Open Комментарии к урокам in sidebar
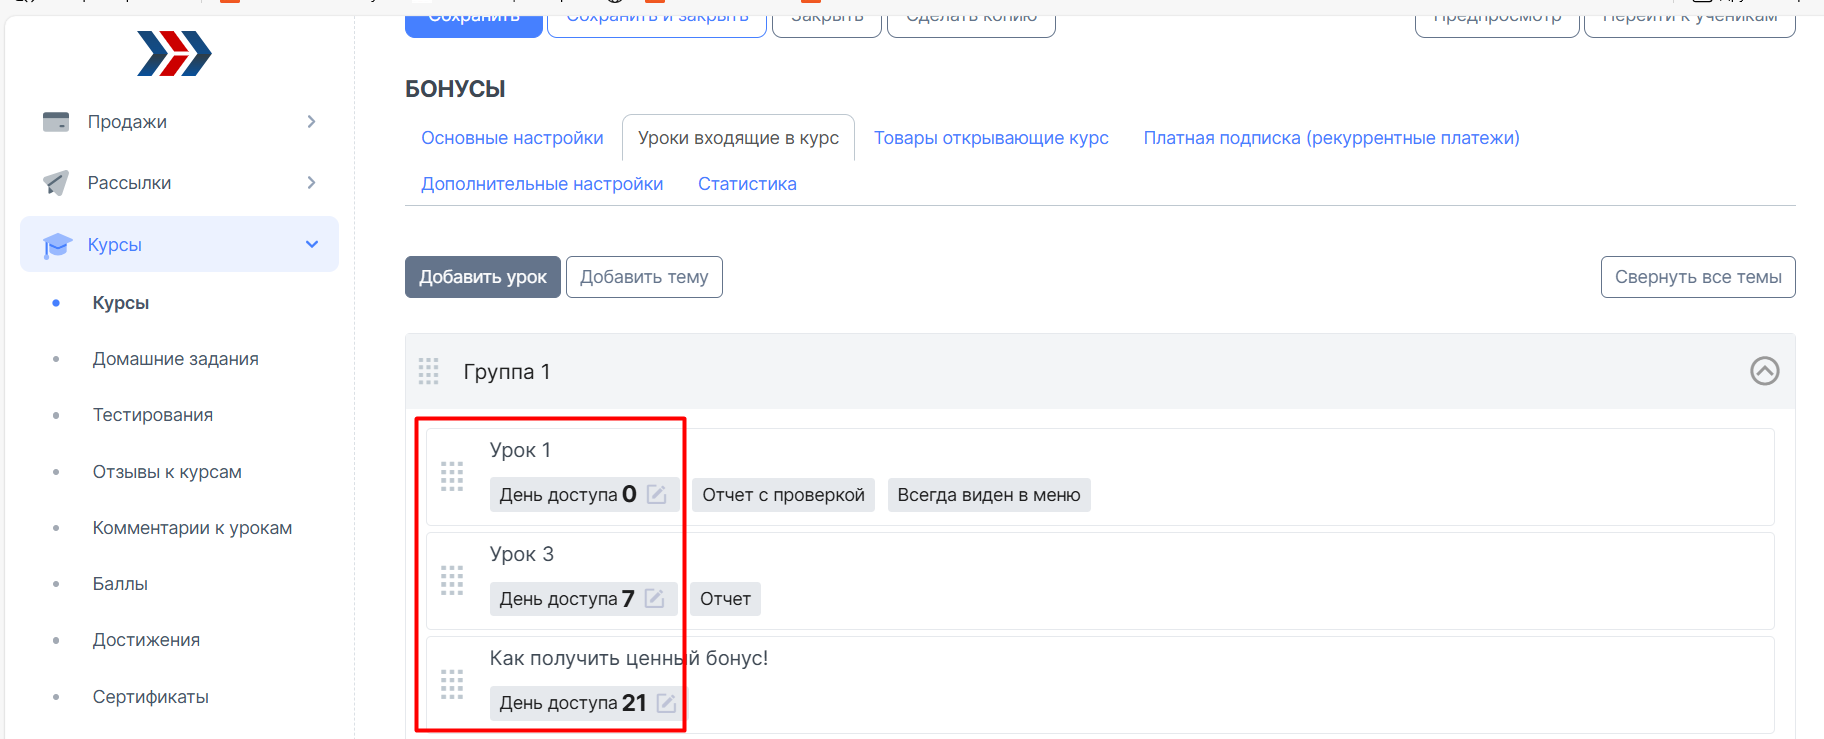1824x739 pixels. [x=192, y=528]
